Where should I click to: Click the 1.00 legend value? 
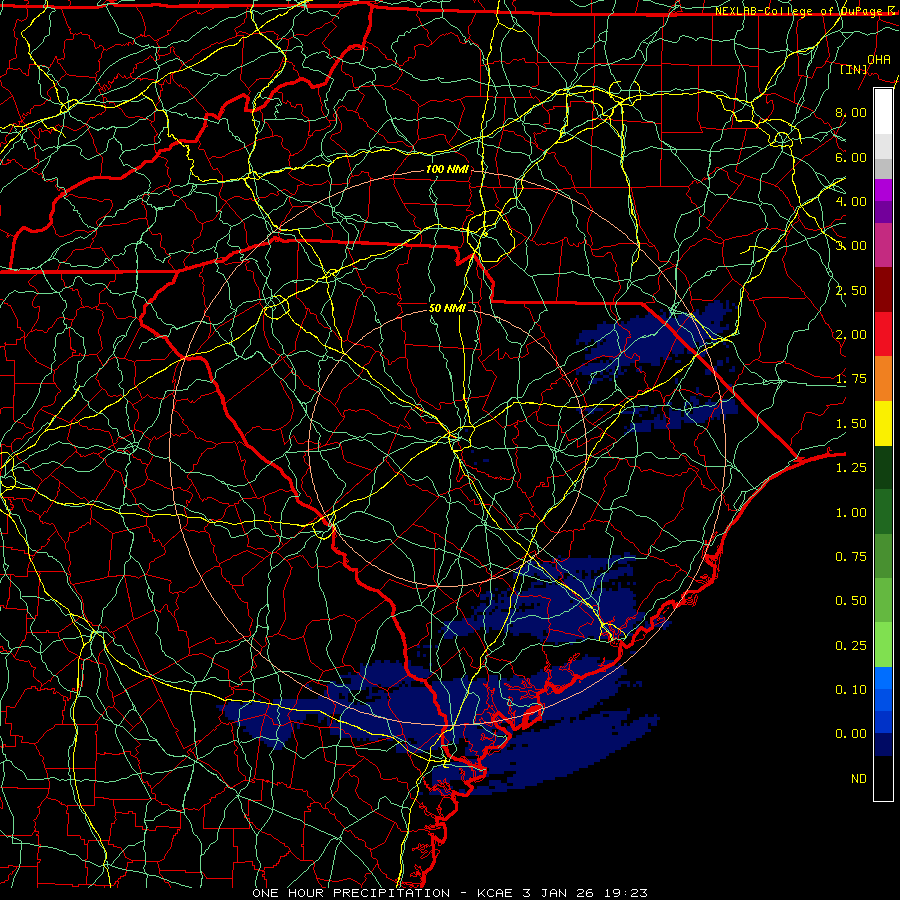(851, 513)
